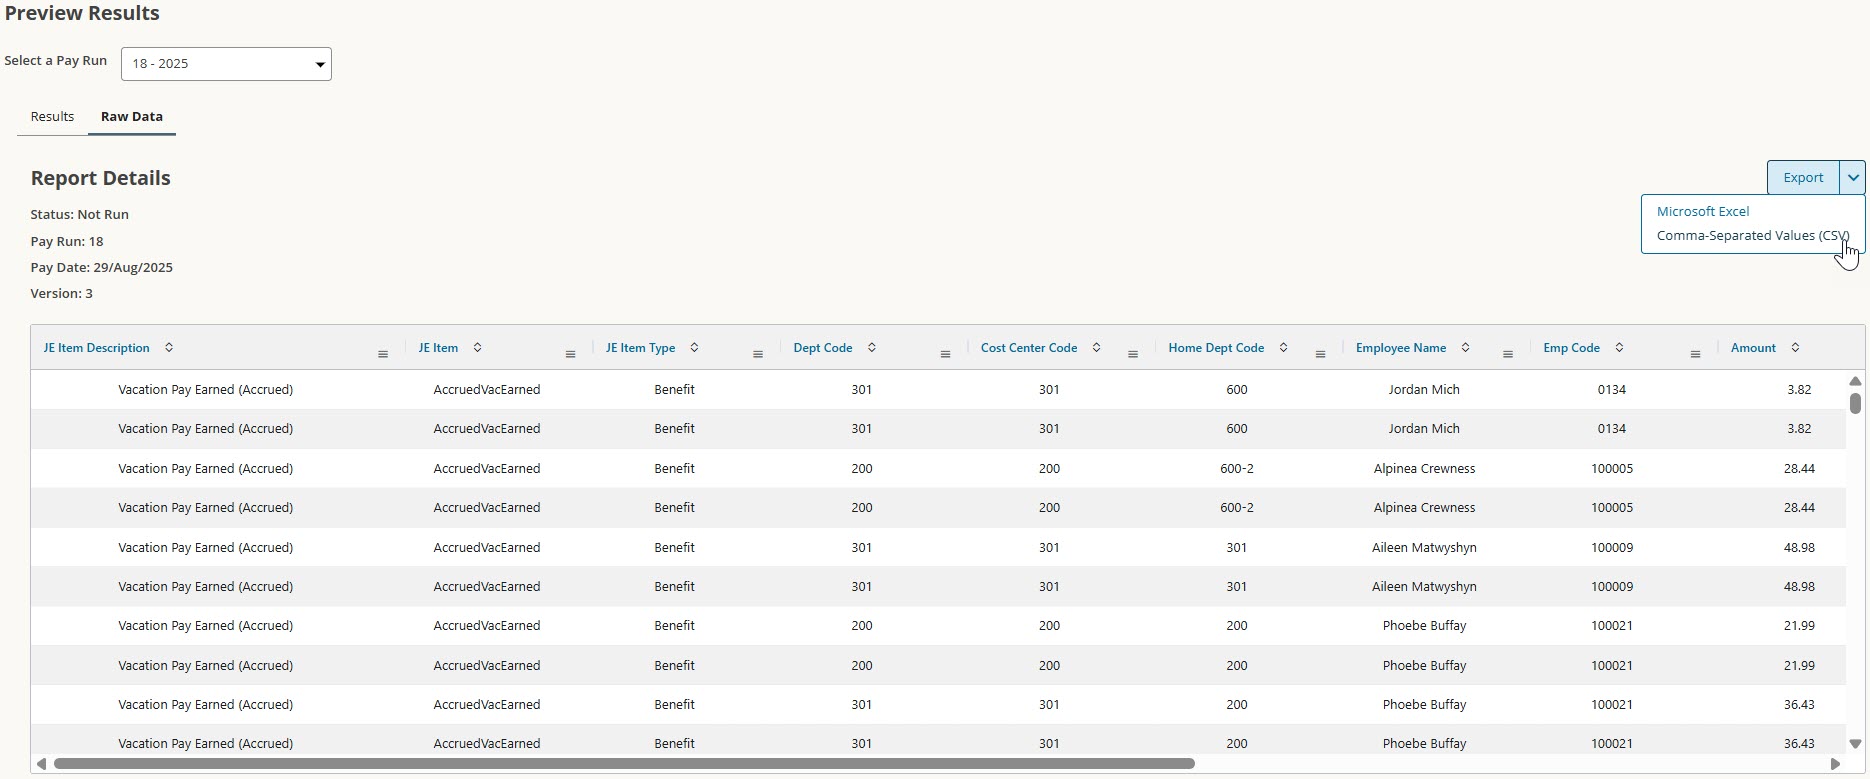This screenshot has width=1870, height=779.
Task: Click the scroll down arrow of table
Action: [x=1855, y=743]
